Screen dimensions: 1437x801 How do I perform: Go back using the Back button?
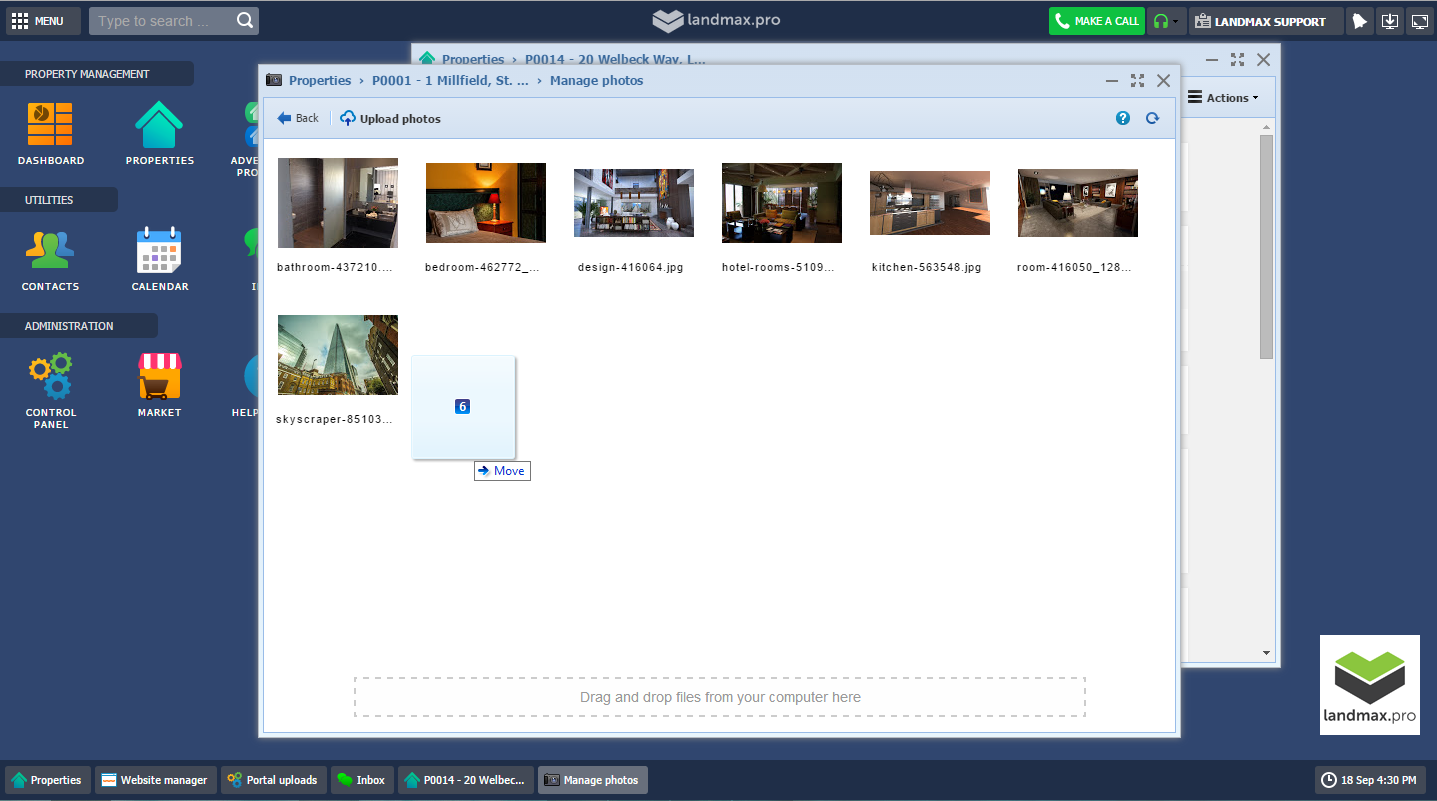tap(298, 118)
